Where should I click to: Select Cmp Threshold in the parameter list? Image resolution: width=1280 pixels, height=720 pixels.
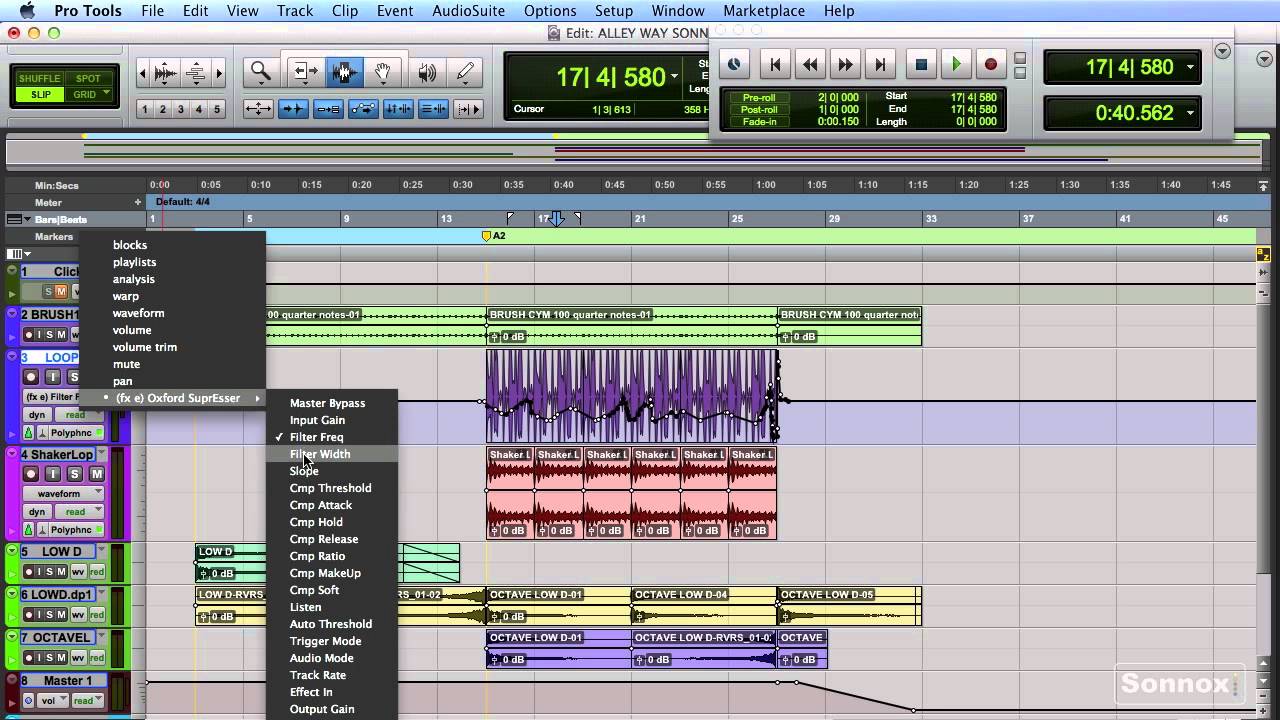pos(332,488)
